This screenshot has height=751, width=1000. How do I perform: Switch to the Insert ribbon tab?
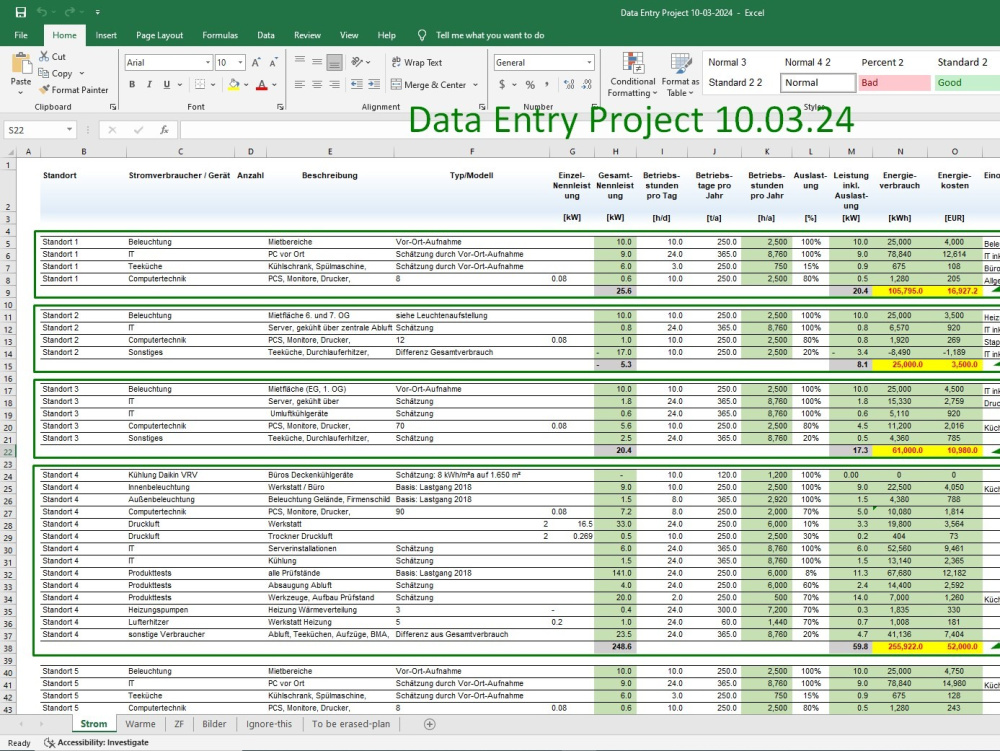106,35
